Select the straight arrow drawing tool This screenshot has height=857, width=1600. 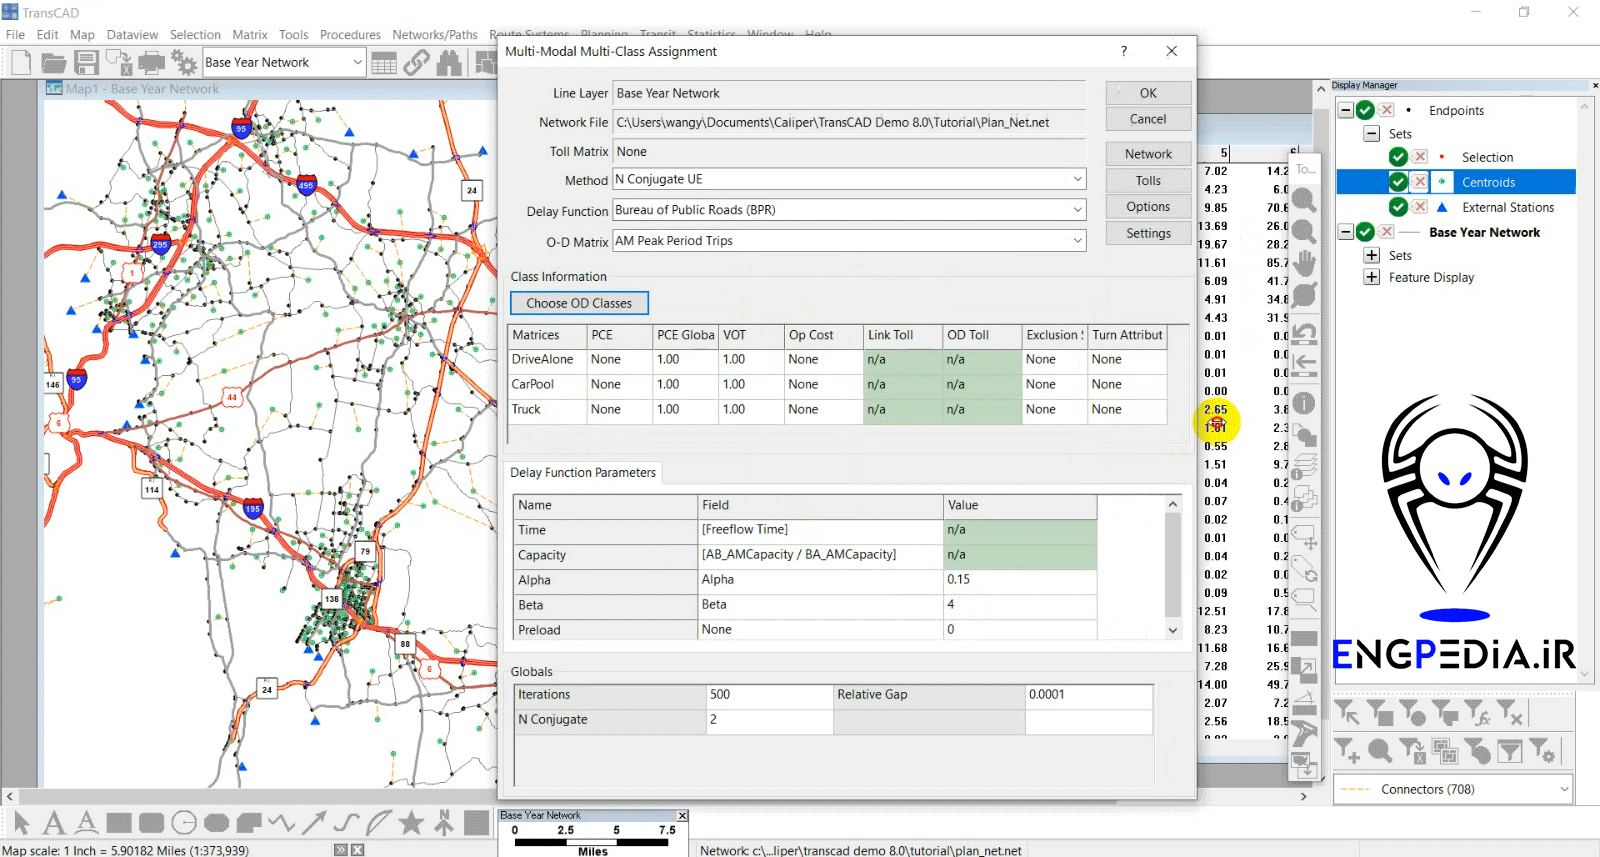(x=314, y=823)
